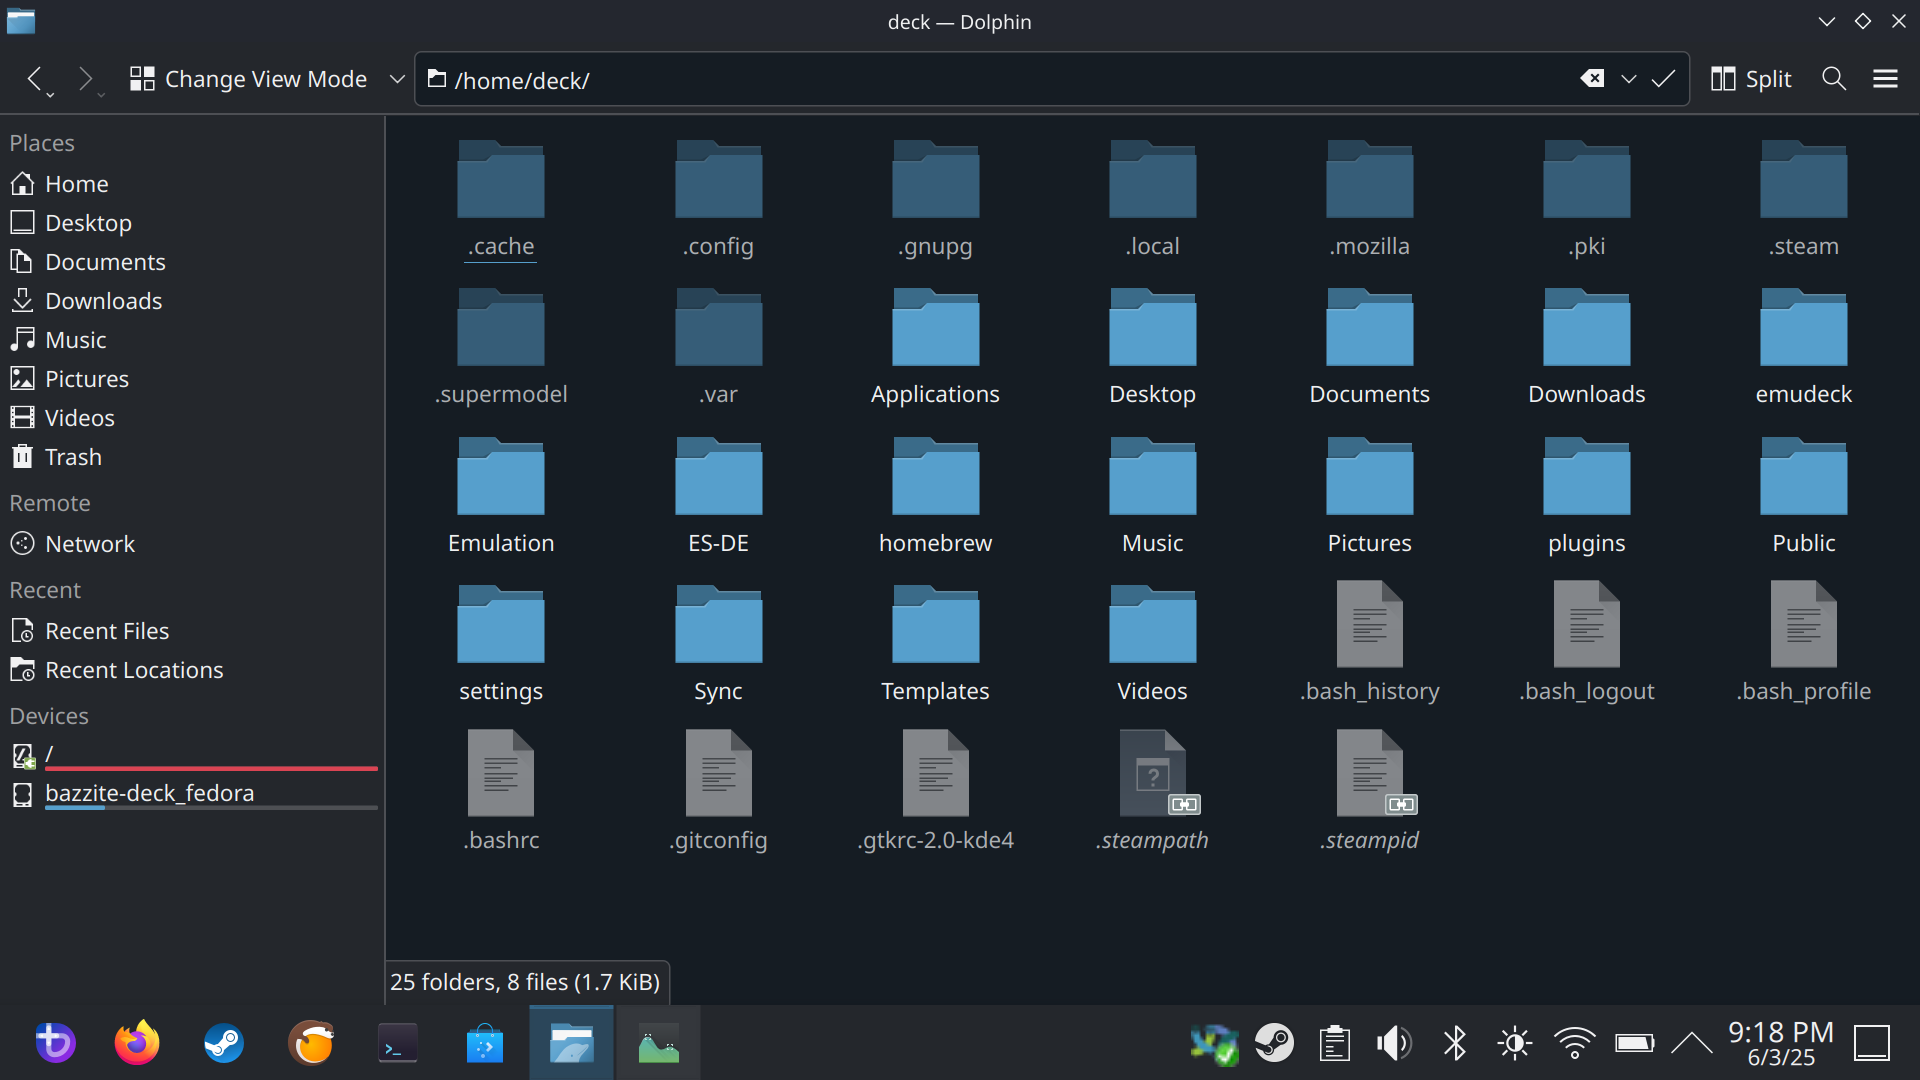This screenshot has height=1080, width=1920.
Task: Select the .supermodel folder
Action: point(501,347)
